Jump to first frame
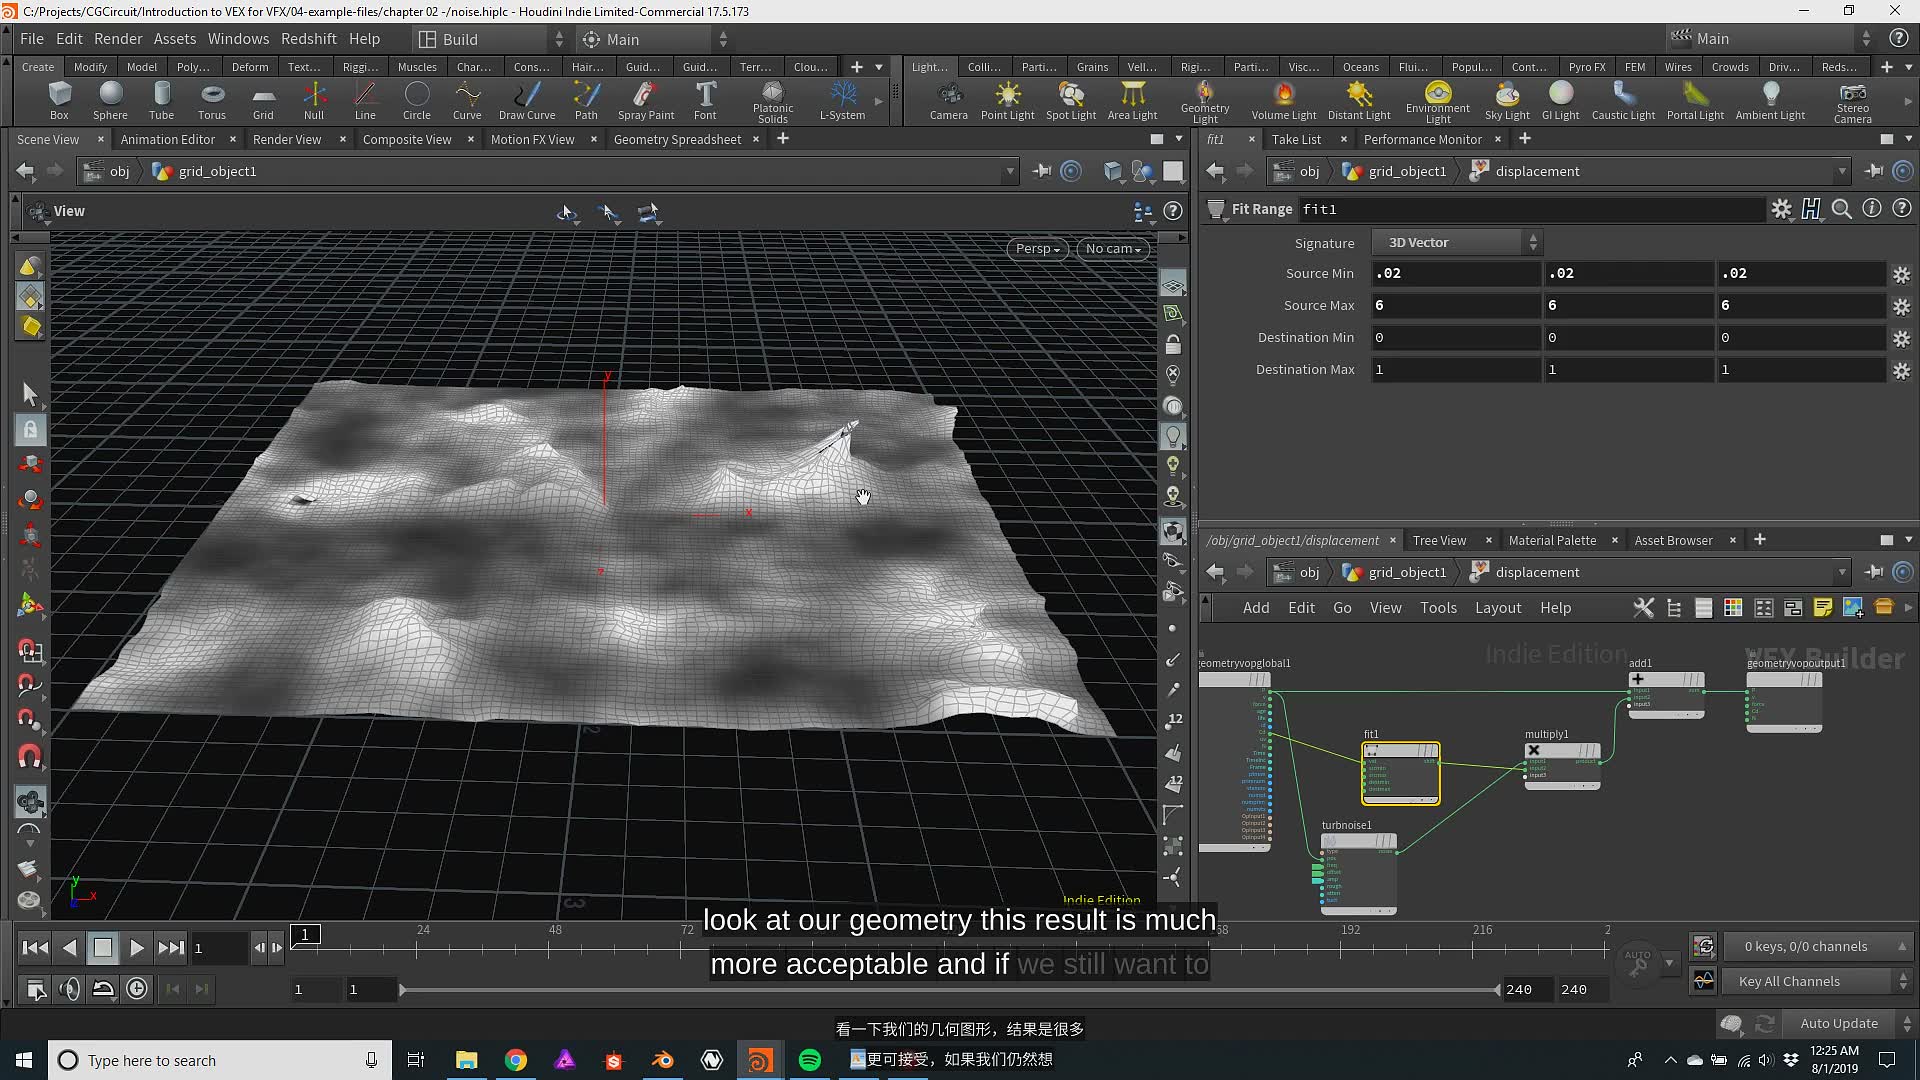The width and height of the screenshot is (1920, 1080). (x=35, y=947)
